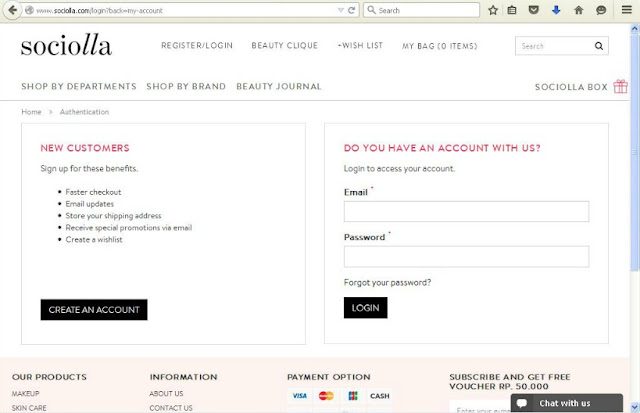The image size is (640, 413).
Task: Open the downloads arrow icon
Action: click(556, 10)
